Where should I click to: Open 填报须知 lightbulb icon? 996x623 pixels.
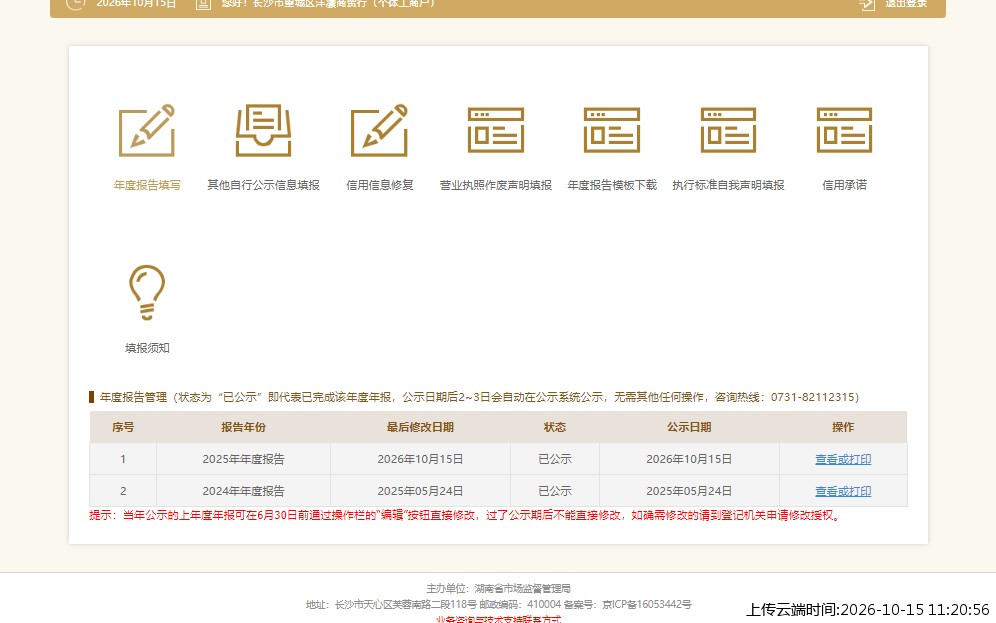(147, 292)
